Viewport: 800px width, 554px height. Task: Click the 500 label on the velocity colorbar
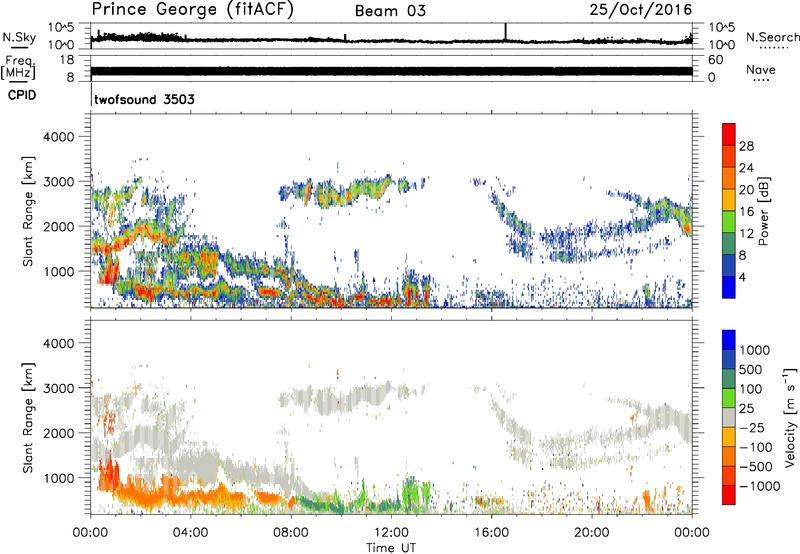(x=749, y=370)
